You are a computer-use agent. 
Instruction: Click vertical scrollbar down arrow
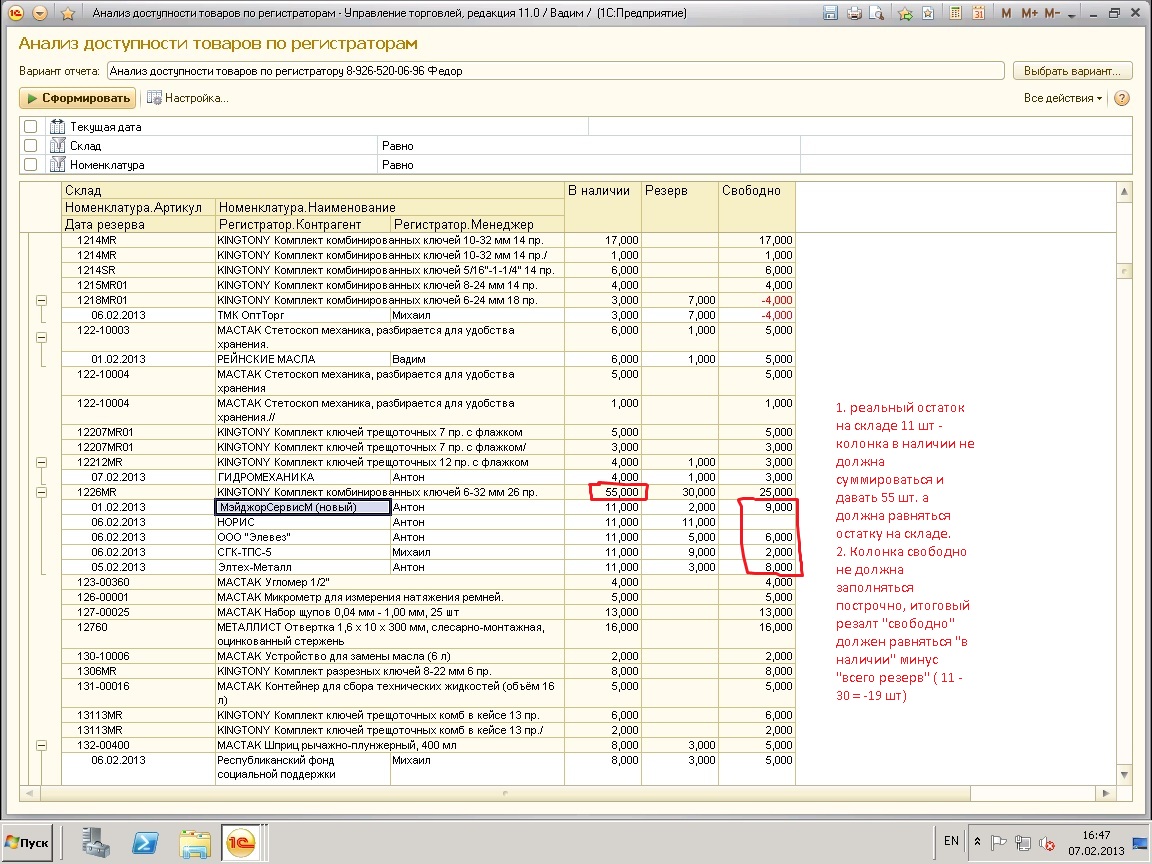coord(1124,775)
